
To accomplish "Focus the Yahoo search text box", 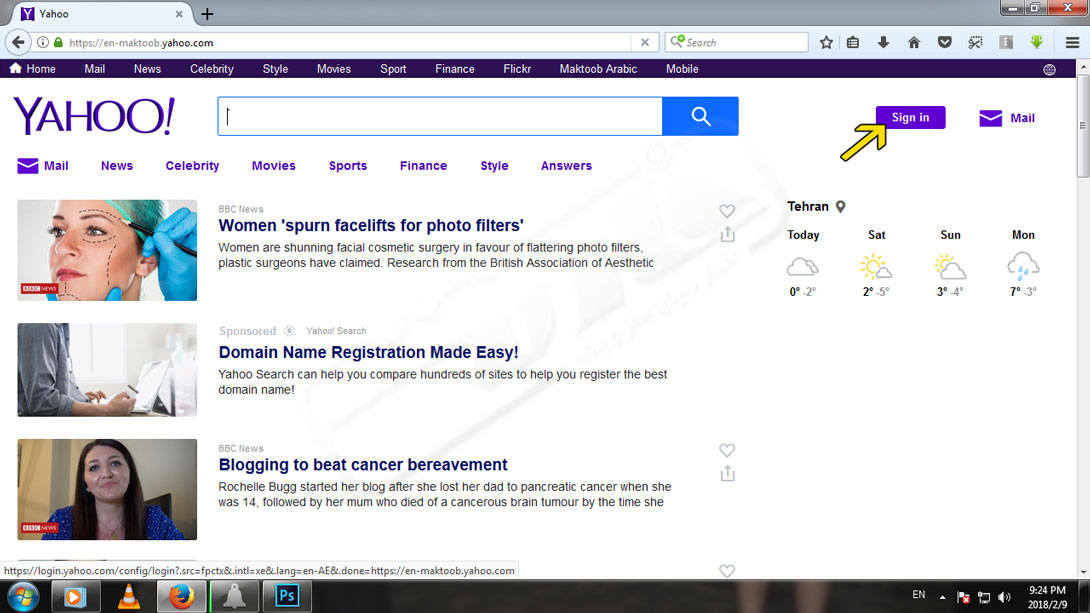I will pyautogui.click(x=440, y=116).
